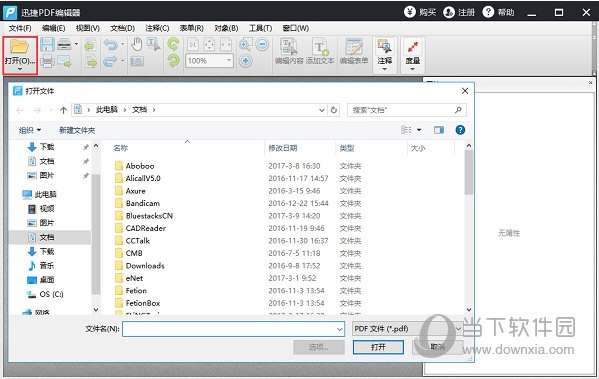Viewport: 599px width, 379px height.
Task: Expand the 注释 annotation dropdown
Action: [x=385, y=69]
